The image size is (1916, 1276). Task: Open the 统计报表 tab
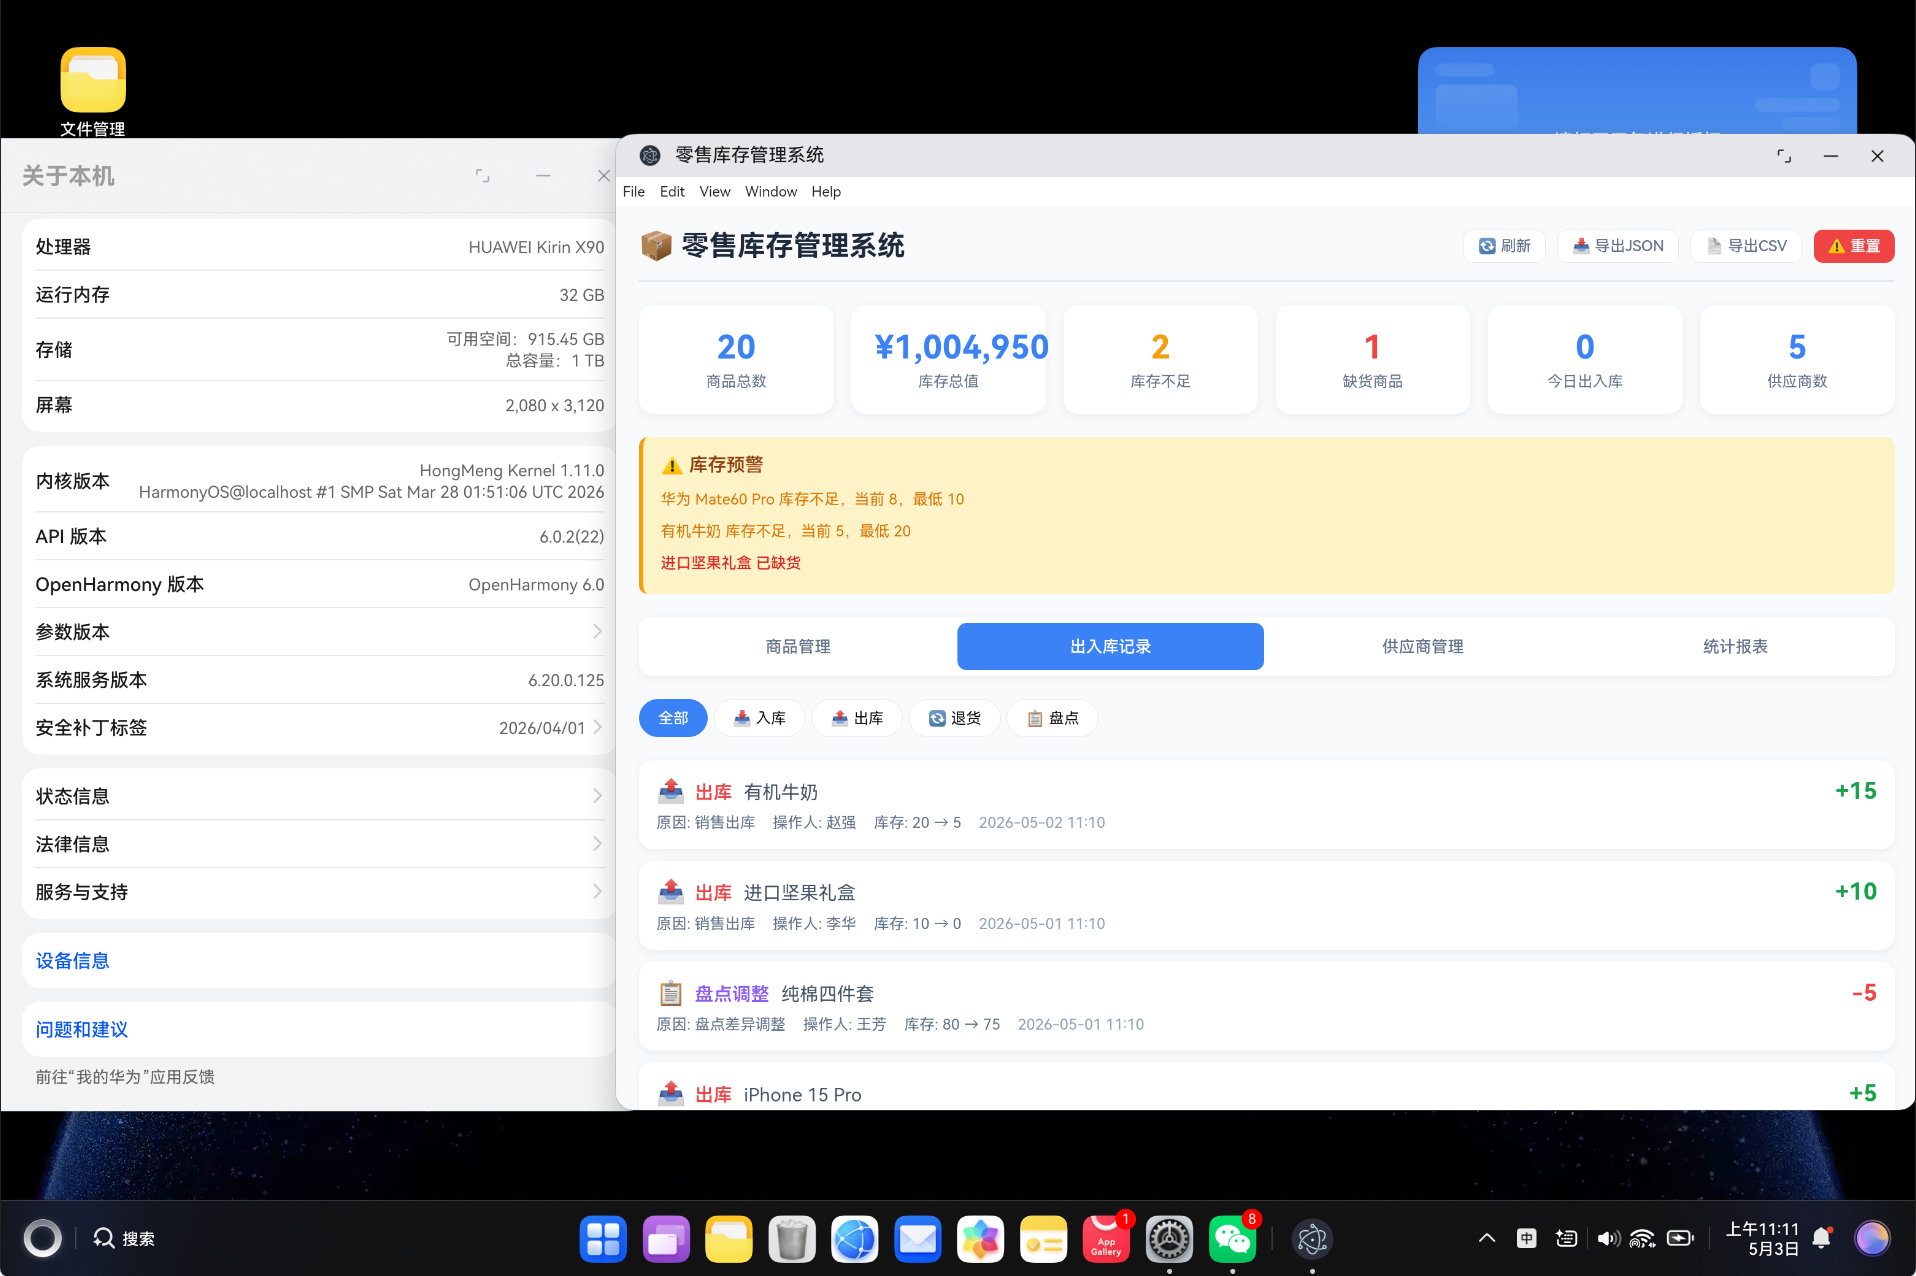pos(1735,647)
